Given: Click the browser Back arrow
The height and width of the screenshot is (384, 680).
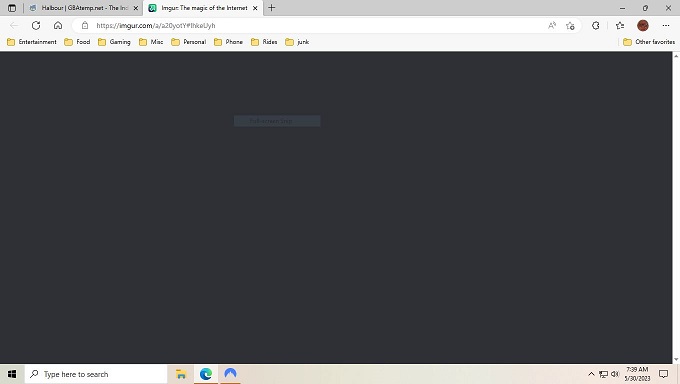Looking at the screenshot, I should (14, 26).
